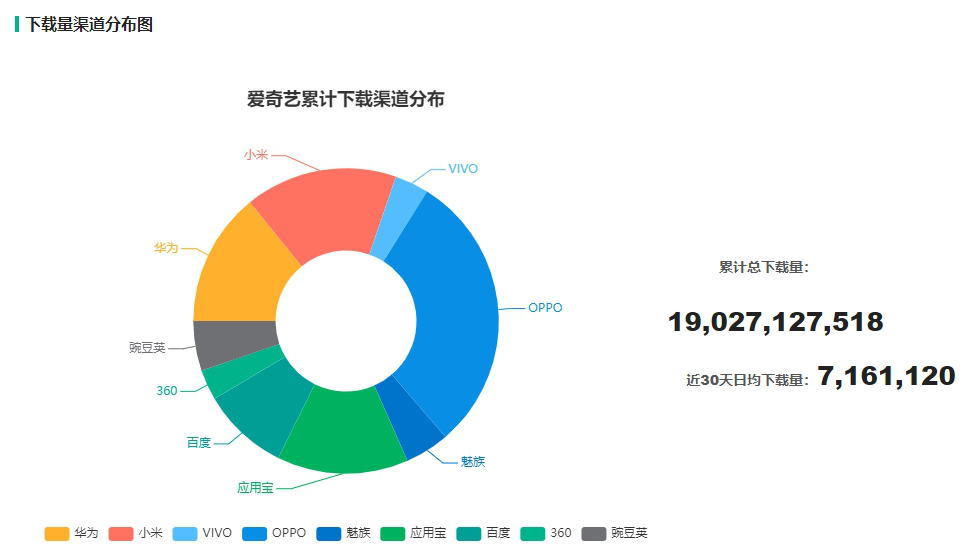Click the VIVO legend label text

point(217,533)
